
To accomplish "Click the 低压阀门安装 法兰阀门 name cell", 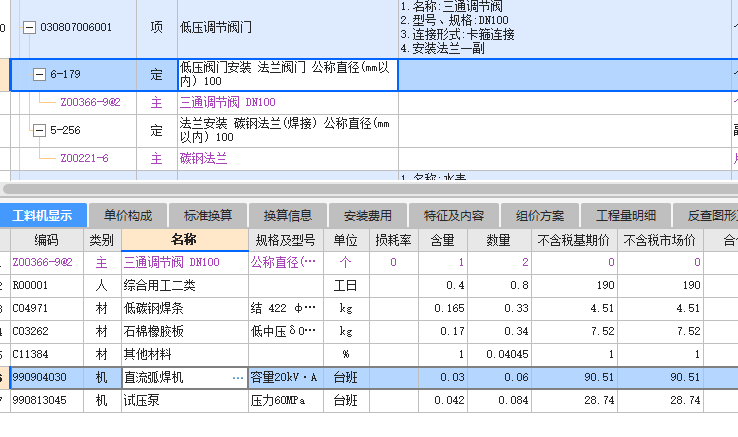I will [x=288, y=74].
